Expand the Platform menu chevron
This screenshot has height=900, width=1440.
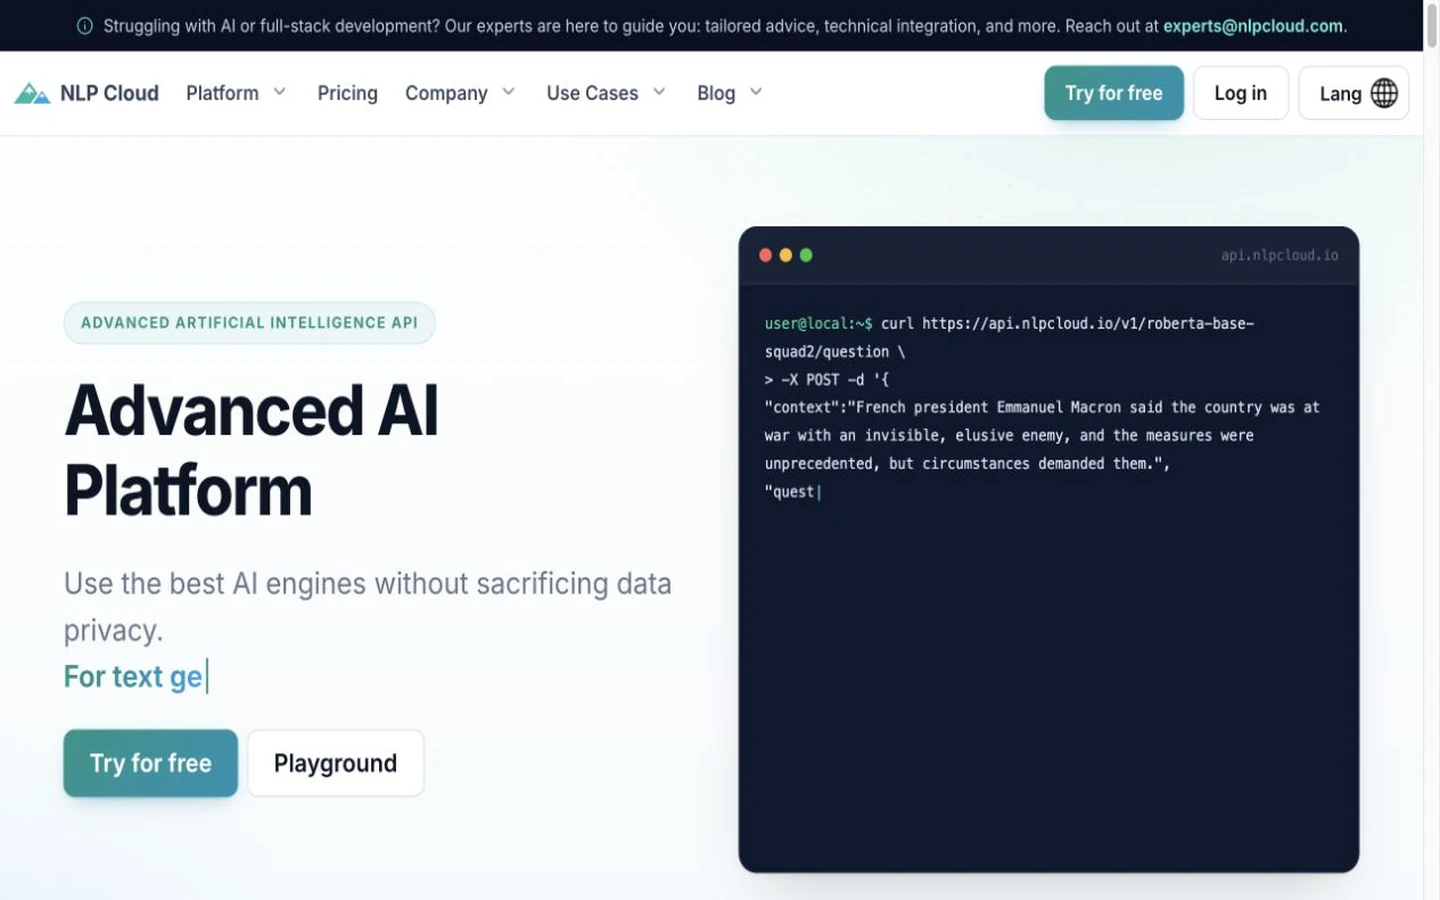280,92
